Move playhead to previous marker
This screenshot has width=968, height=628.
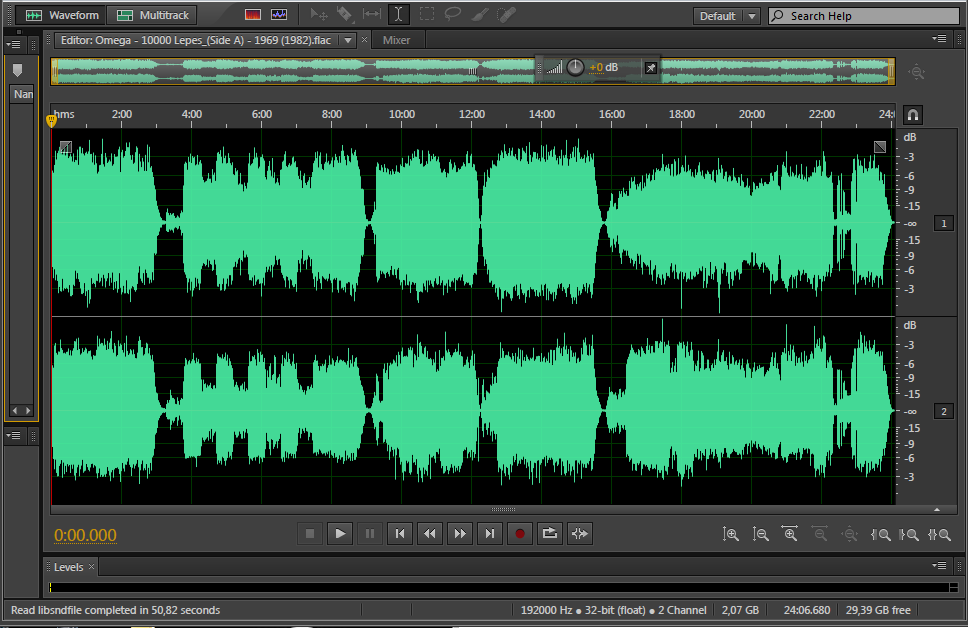tap(400, 534)
